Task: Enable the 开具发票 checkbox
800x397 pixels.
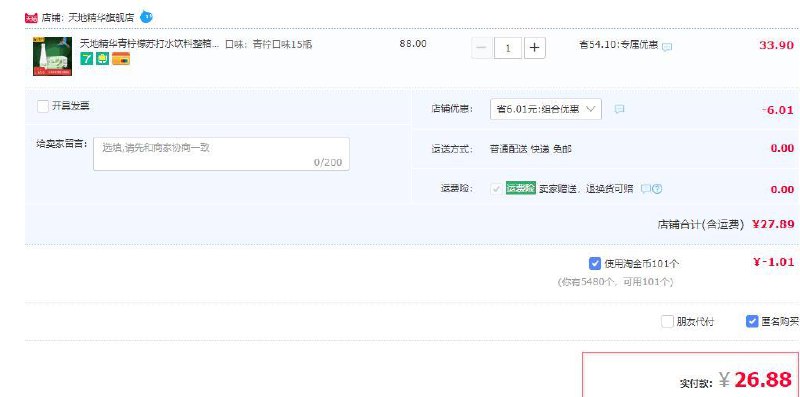Action: click(43, 106)
